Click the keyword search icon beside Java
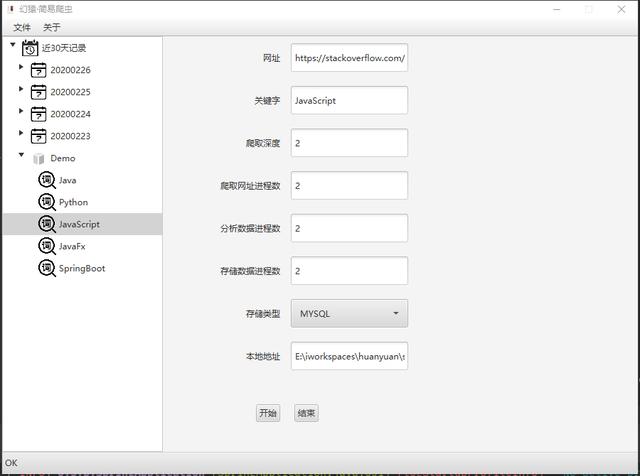 [x=47, y=180]
